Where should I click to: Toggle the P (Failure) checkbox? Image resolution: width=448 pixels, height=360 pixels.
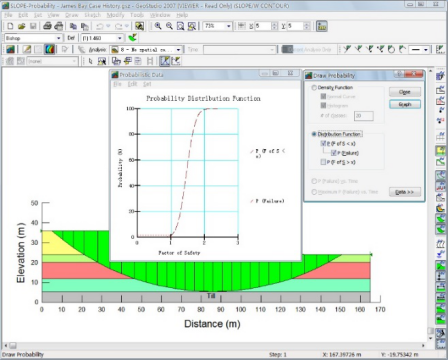334,153
